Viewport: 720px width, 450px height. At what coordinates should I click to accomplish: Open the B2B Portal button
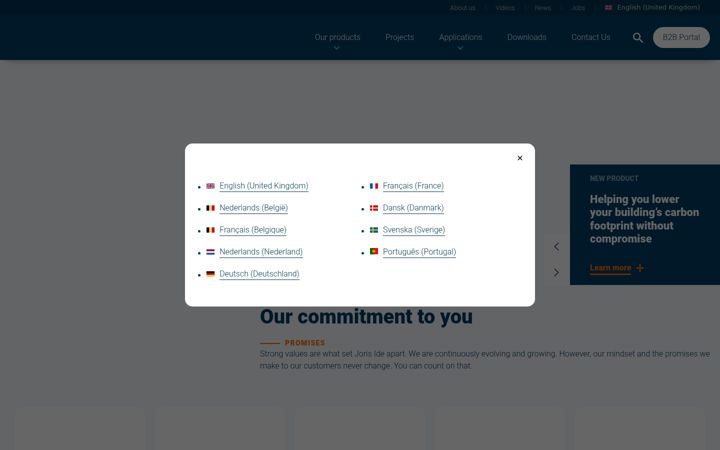[x=681, y=37]
